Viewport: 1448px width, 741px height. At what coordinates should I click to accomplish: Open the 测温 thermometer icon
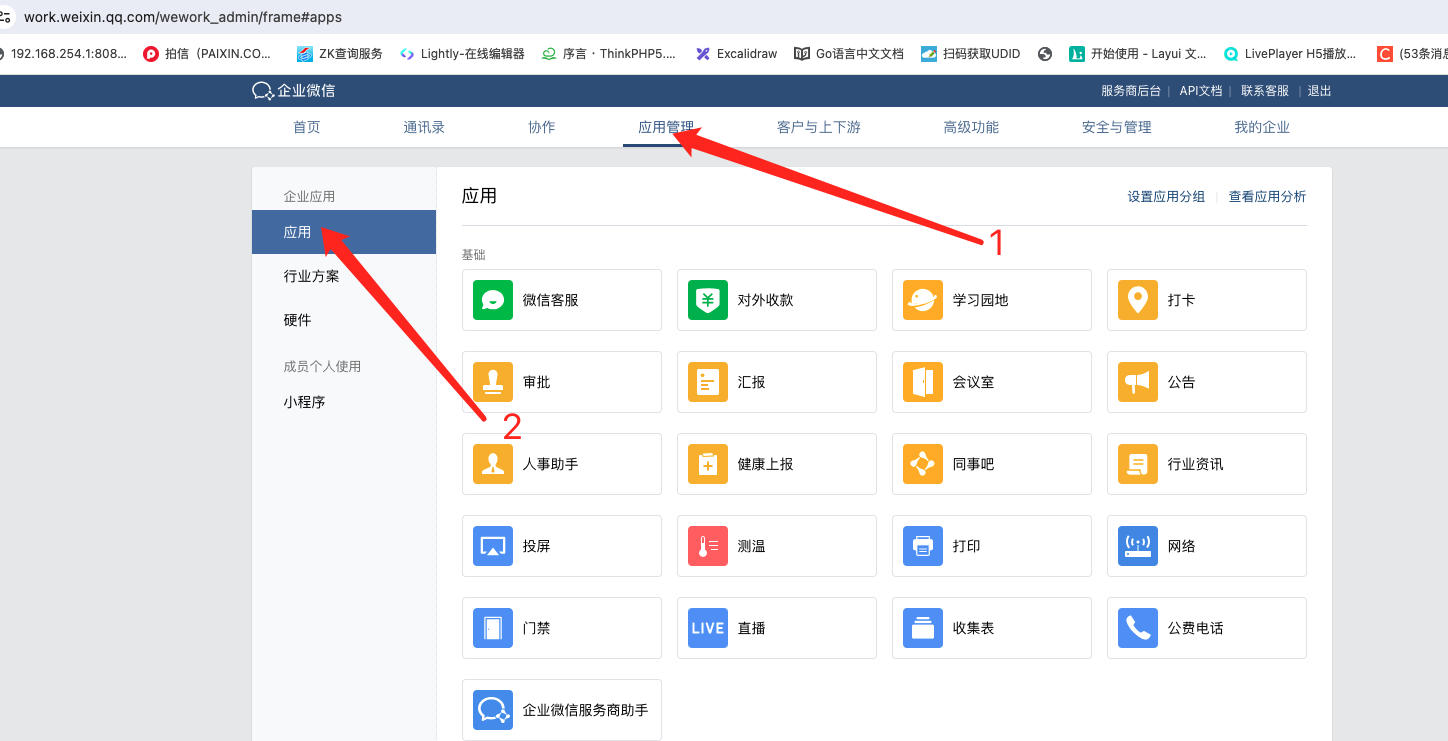[x=707, y=546]
